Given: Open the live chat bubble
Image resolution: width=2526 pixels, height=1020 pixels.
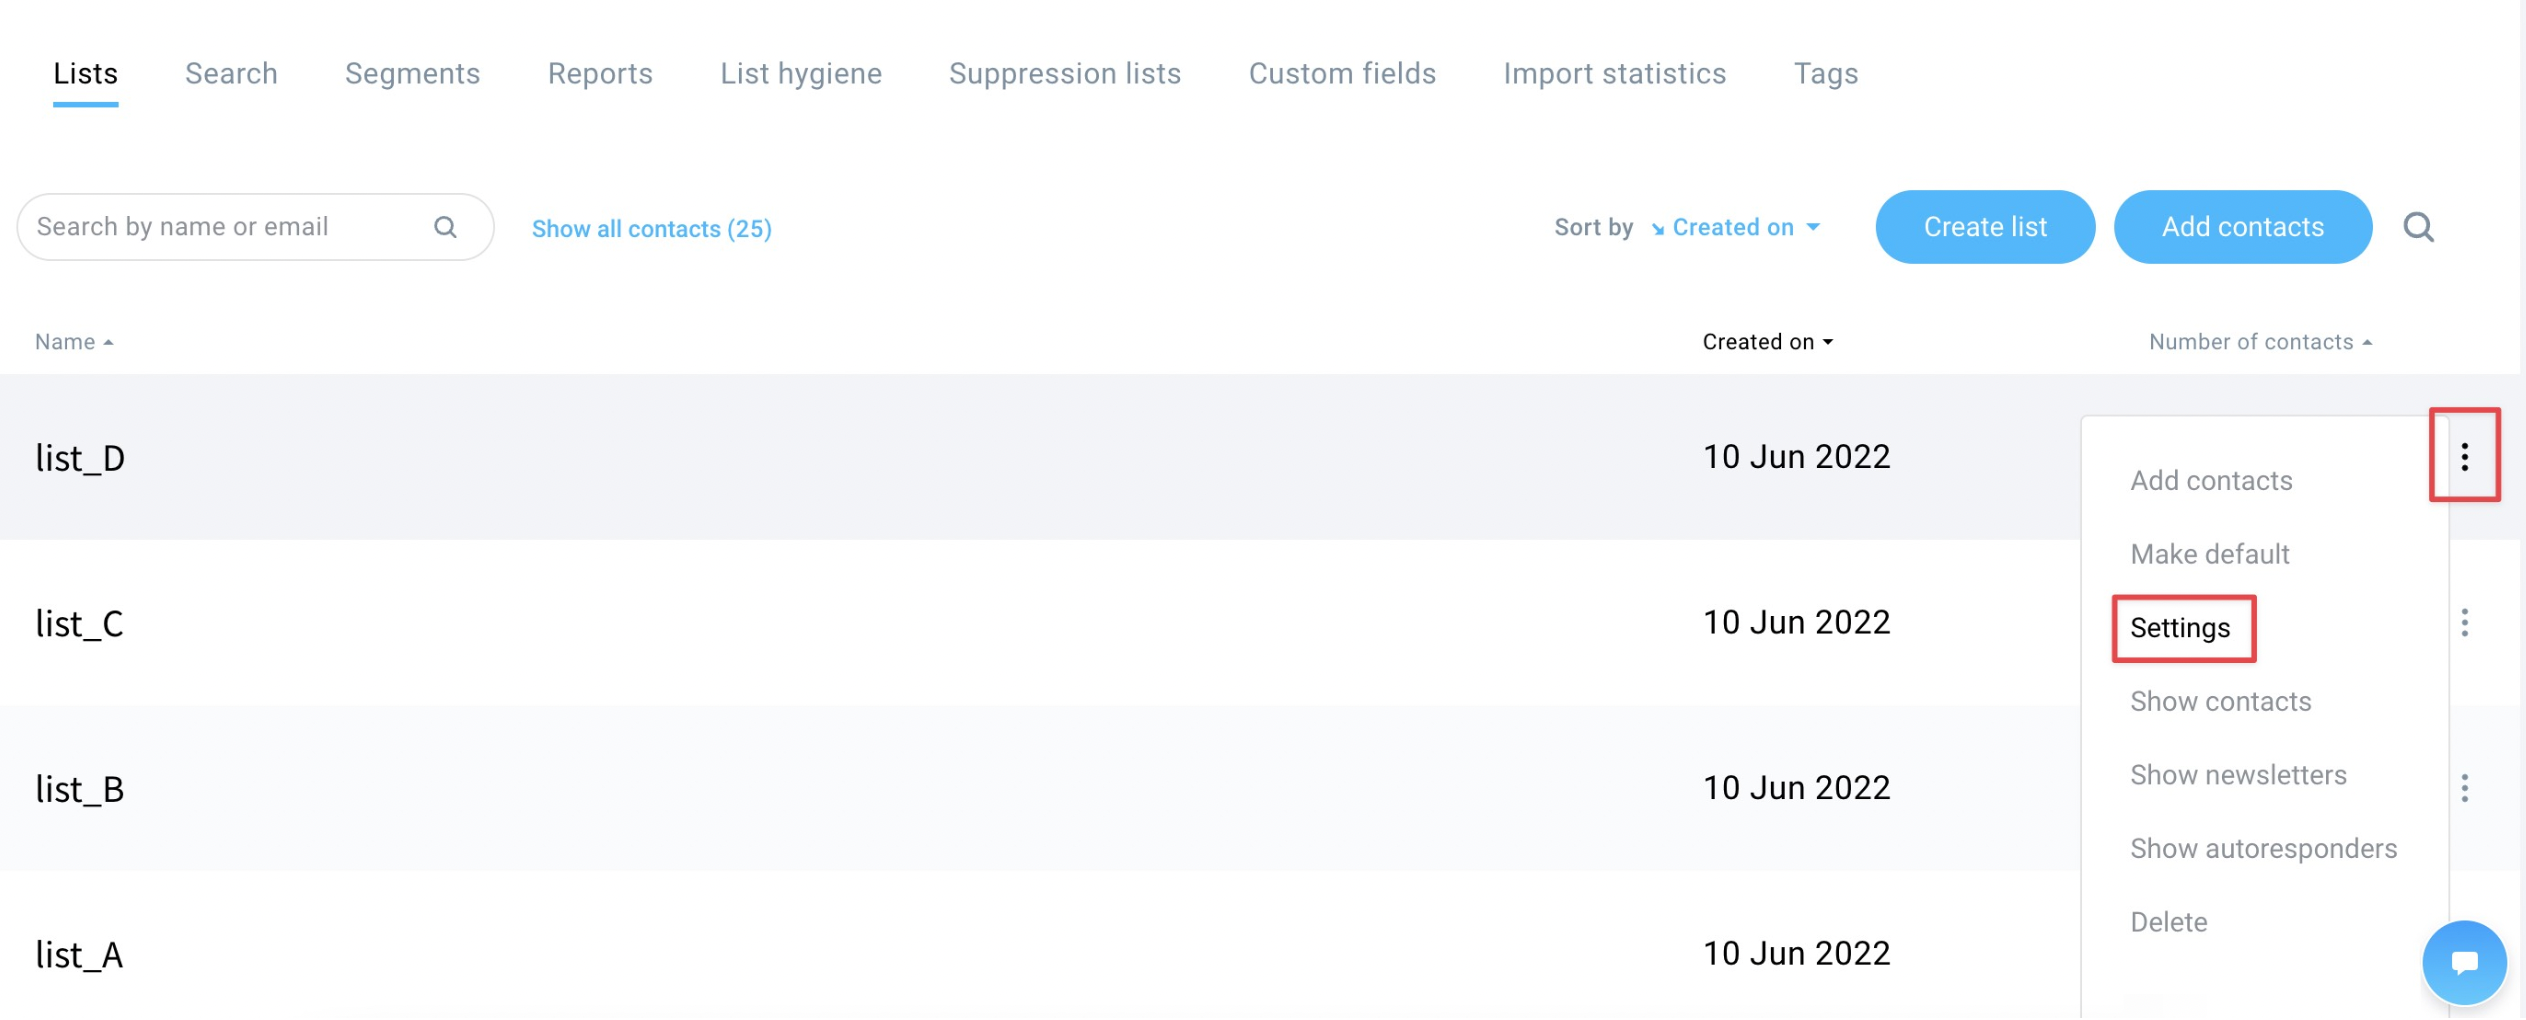Looking at the screenshot, I should [2464, 962].
